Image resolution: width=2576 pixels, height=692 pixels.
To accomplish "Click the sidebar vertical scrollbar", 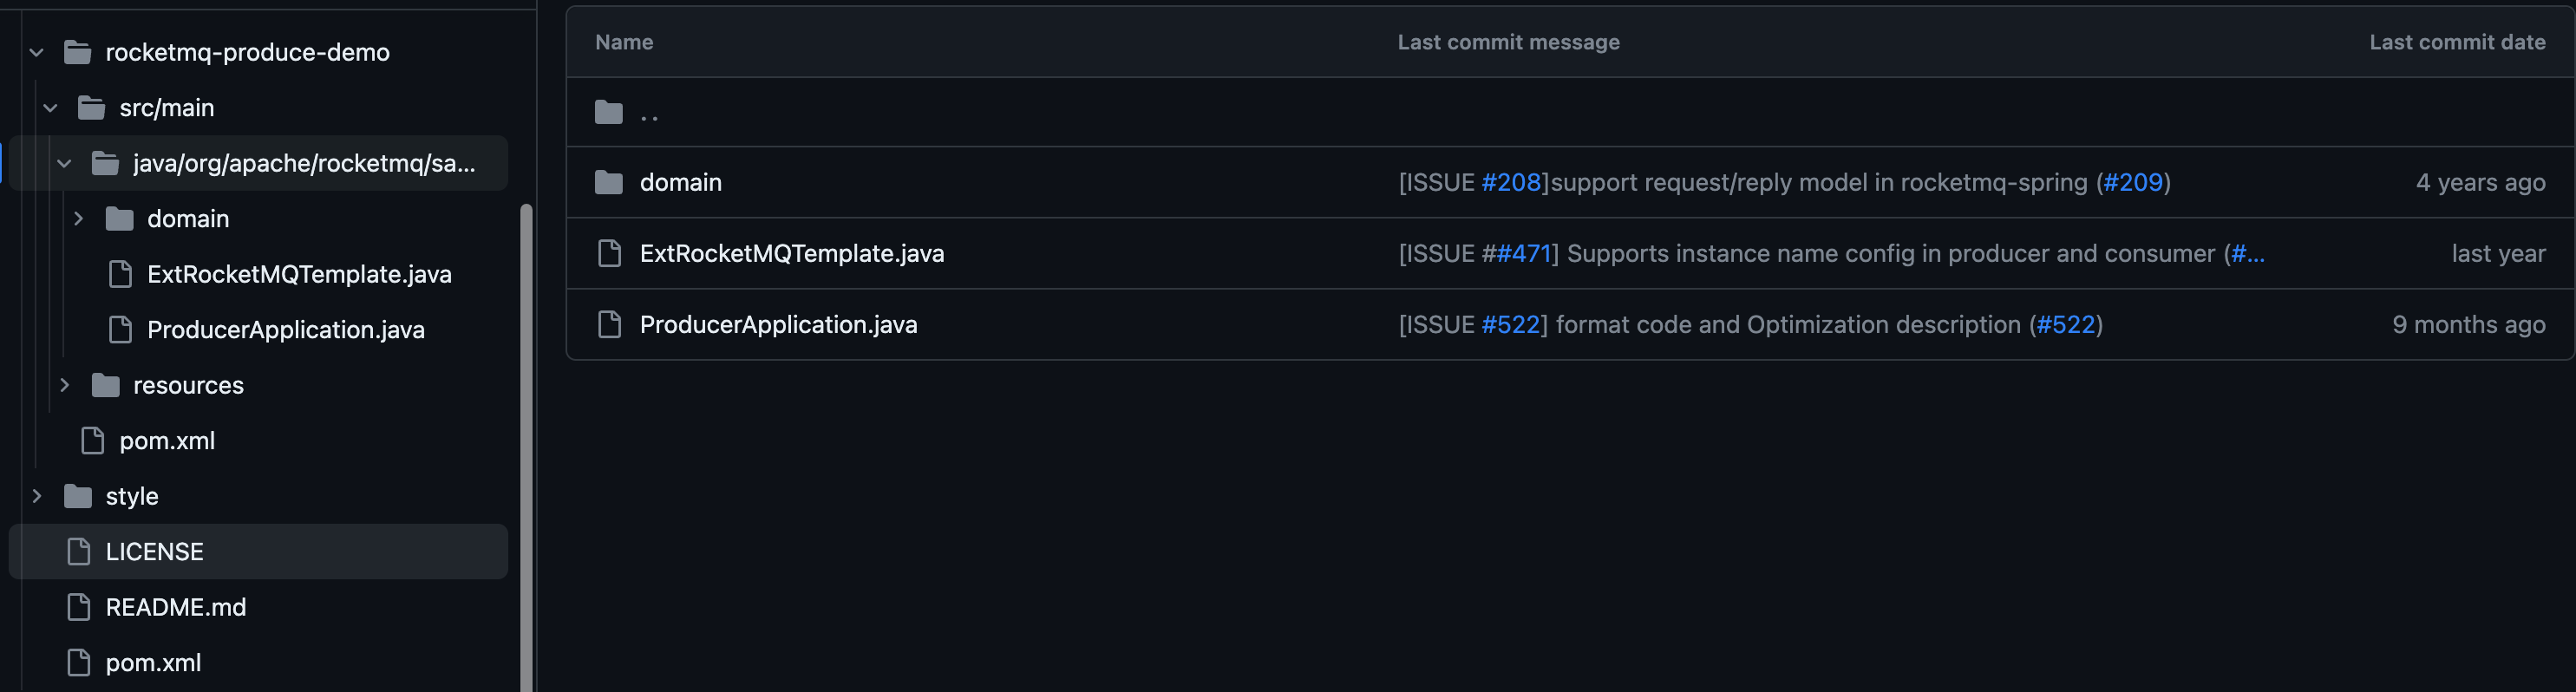I will pos(526,447).
